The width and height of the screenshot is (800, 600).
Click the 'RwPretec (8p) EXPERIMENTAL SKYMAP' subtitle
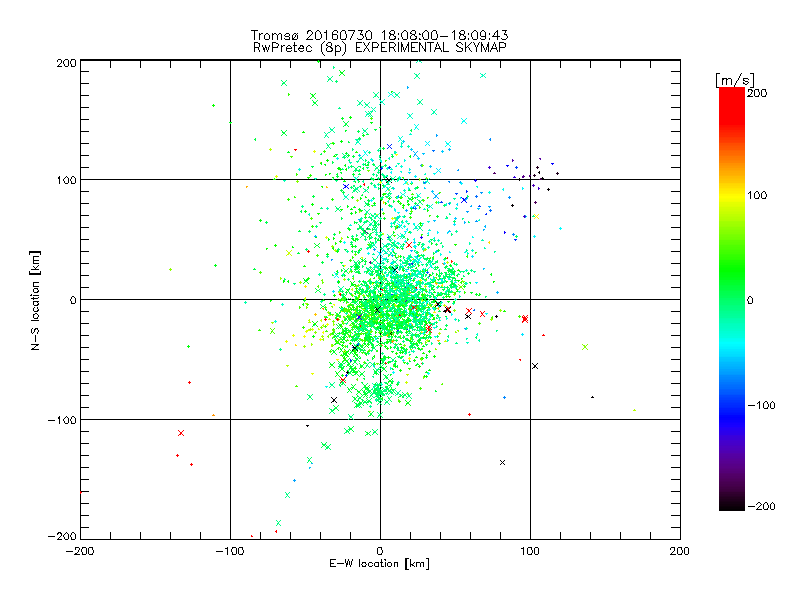point(380,47)
